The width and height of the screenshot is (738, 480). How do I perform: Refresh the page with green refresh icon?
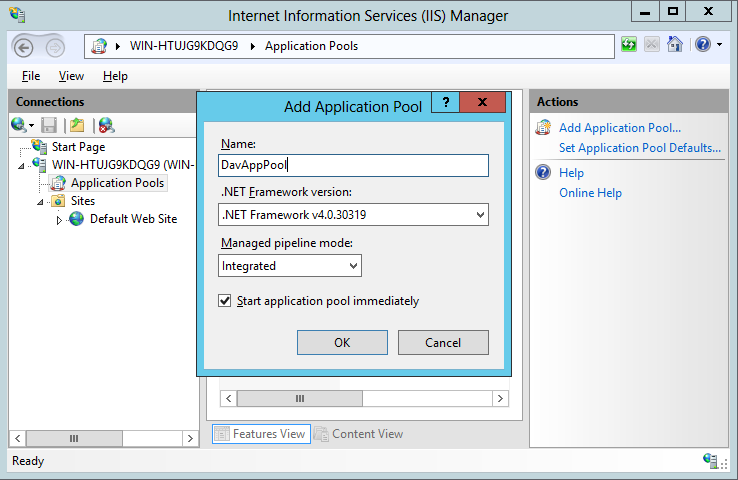tap(629, 45)
